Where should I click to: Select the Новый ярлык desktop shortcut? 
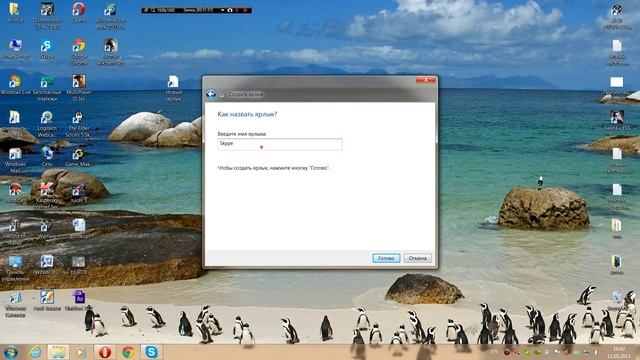tap(173, 88)
